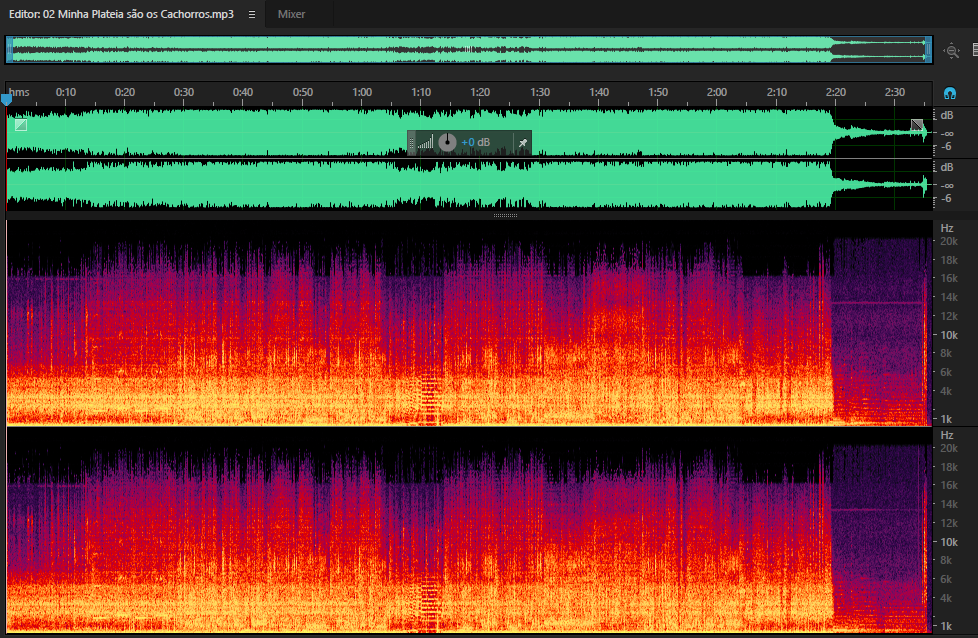This screenshot has height=638, width=978.
Task: Click the right handle of the overview navigator
Action: coord(929,50)
